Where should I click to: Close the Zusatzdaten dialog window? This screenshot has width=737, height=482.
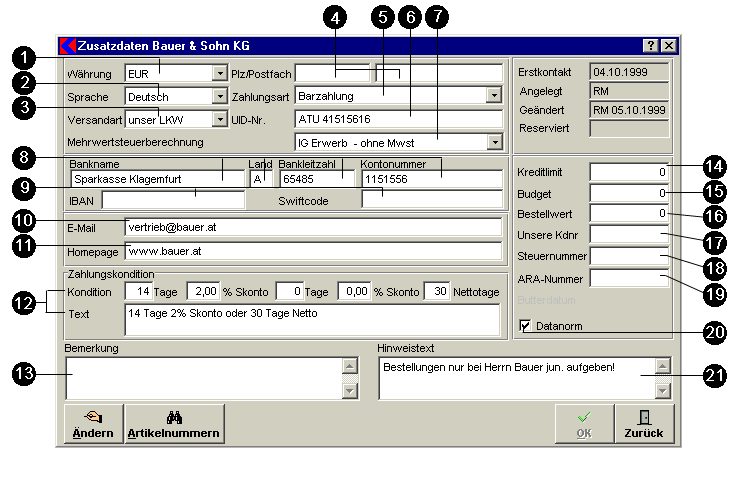pos(668,46)
